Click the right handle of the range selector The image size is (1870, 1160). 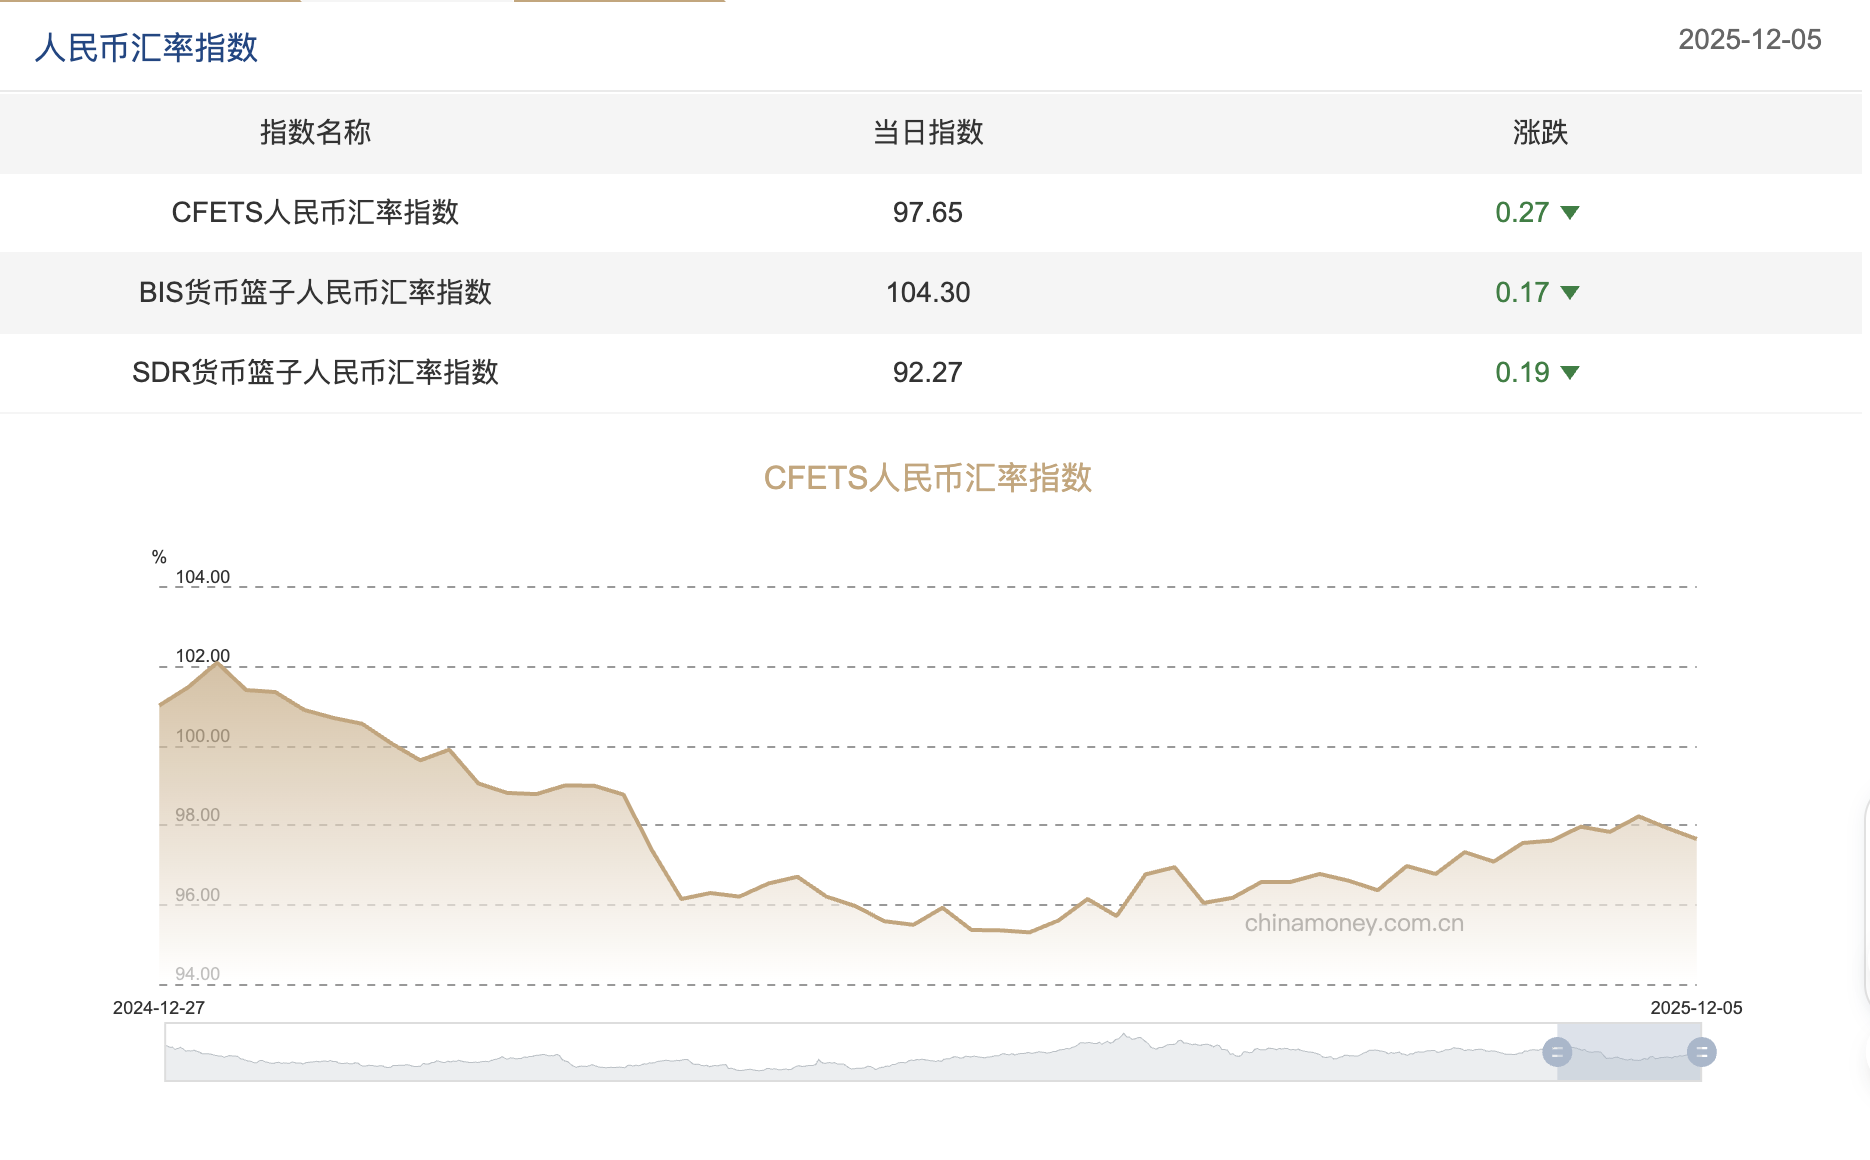(1700, 1051)
